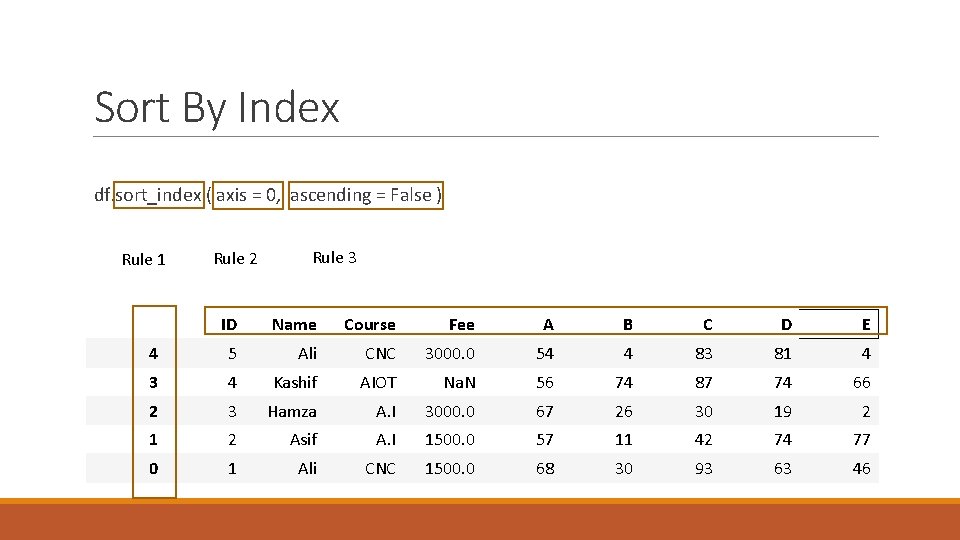Screen dimensions: 960x540
Task: Click the value 56 in column A
Action: click(545, 383)
